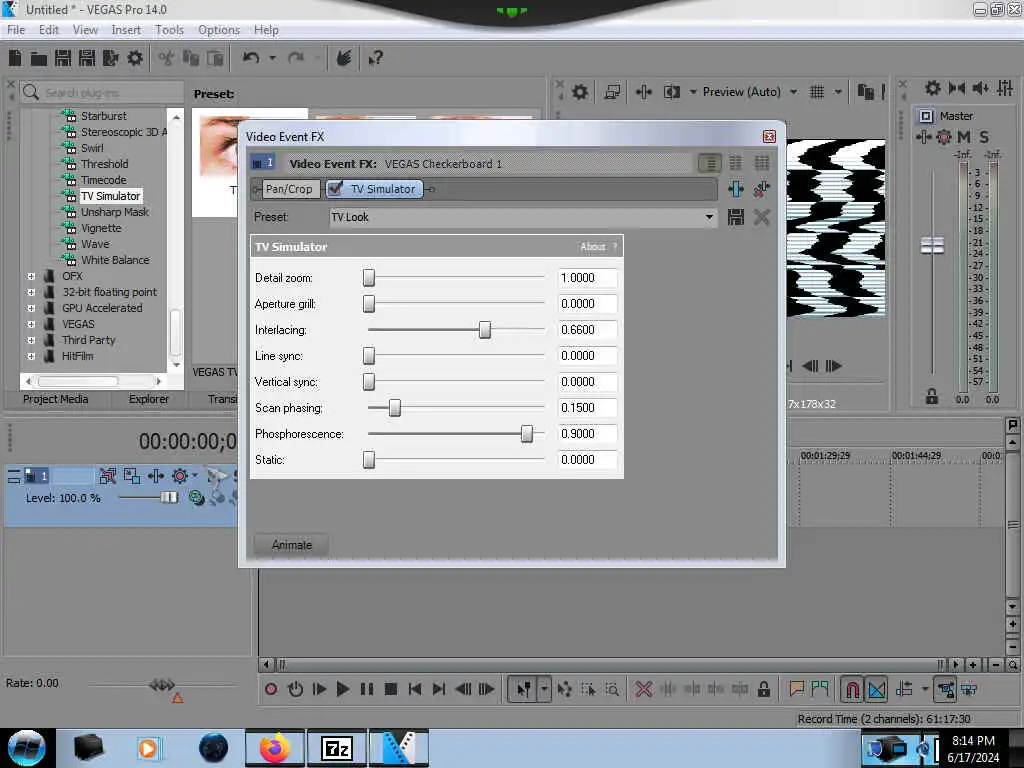Close the Video Event FX window

click(x=769, y=136)
